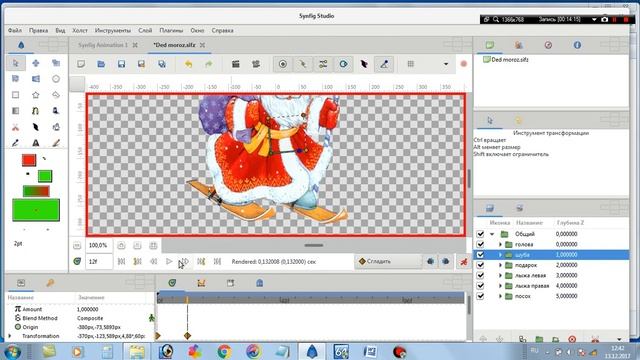Open the Холст menu
This screenshot has width=640, height=360.
(x=80, y=31)
